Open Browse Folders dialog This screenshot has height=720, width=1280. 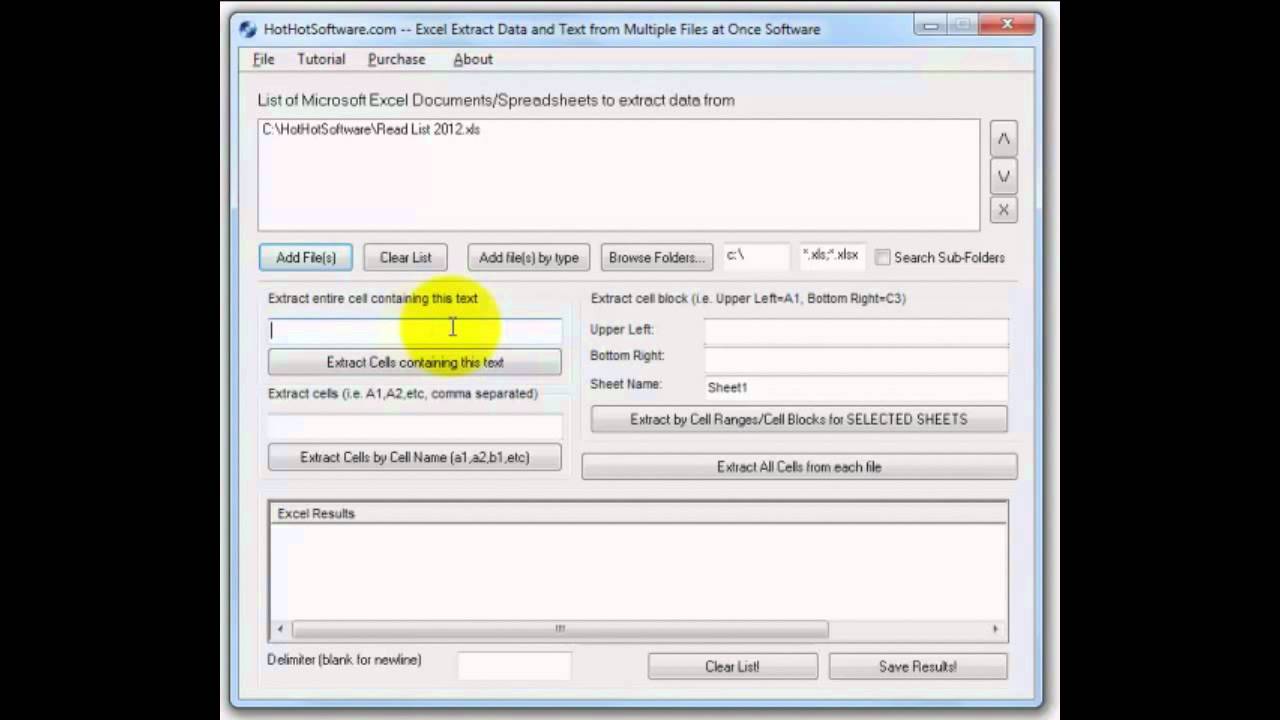657,257
